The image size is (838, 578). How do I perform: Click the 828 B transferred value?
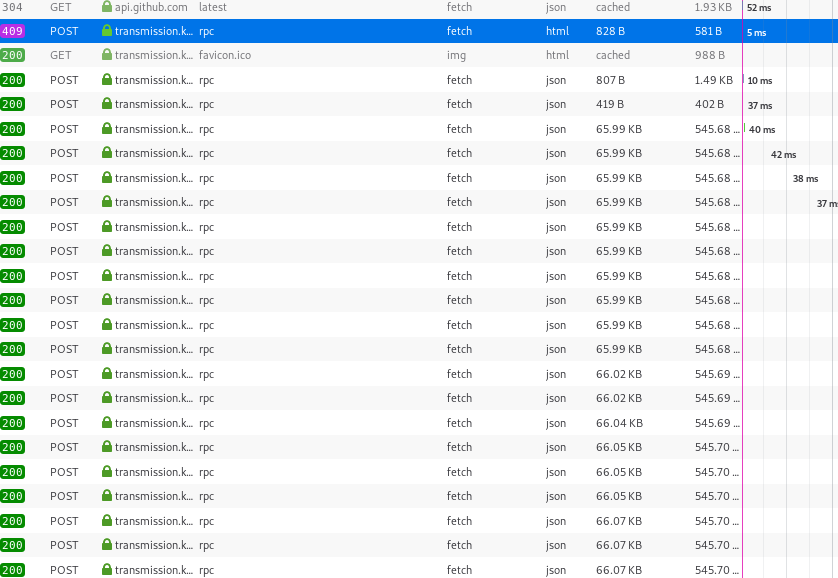coord(610,31)
